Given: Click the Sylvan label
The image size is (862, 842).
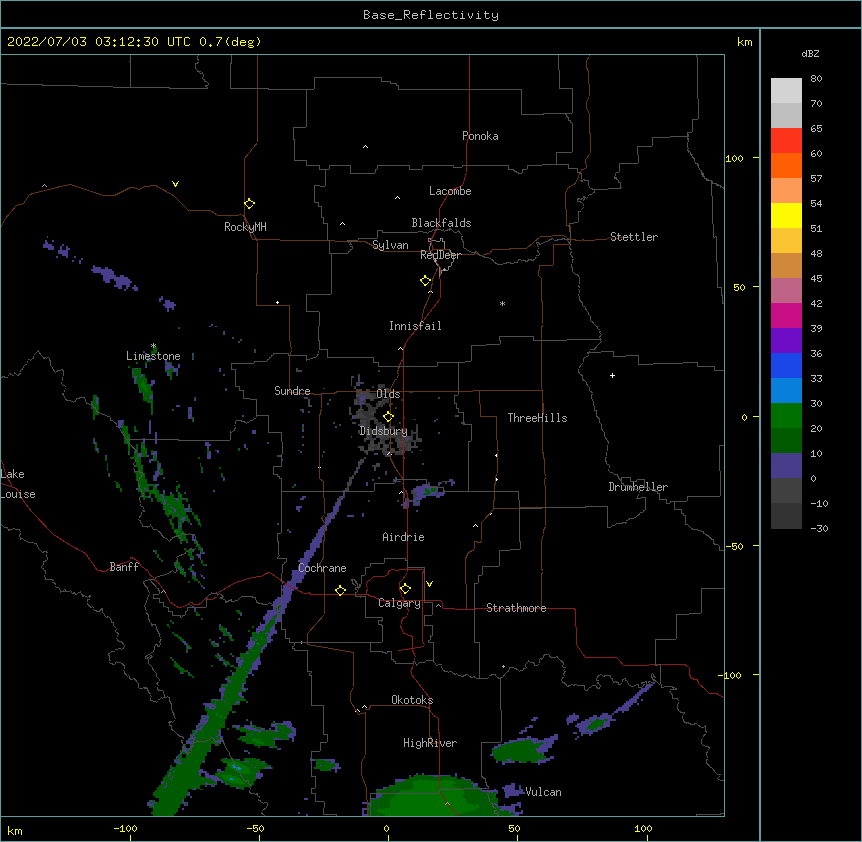Looking at the screenshot, I should point(390,245).
